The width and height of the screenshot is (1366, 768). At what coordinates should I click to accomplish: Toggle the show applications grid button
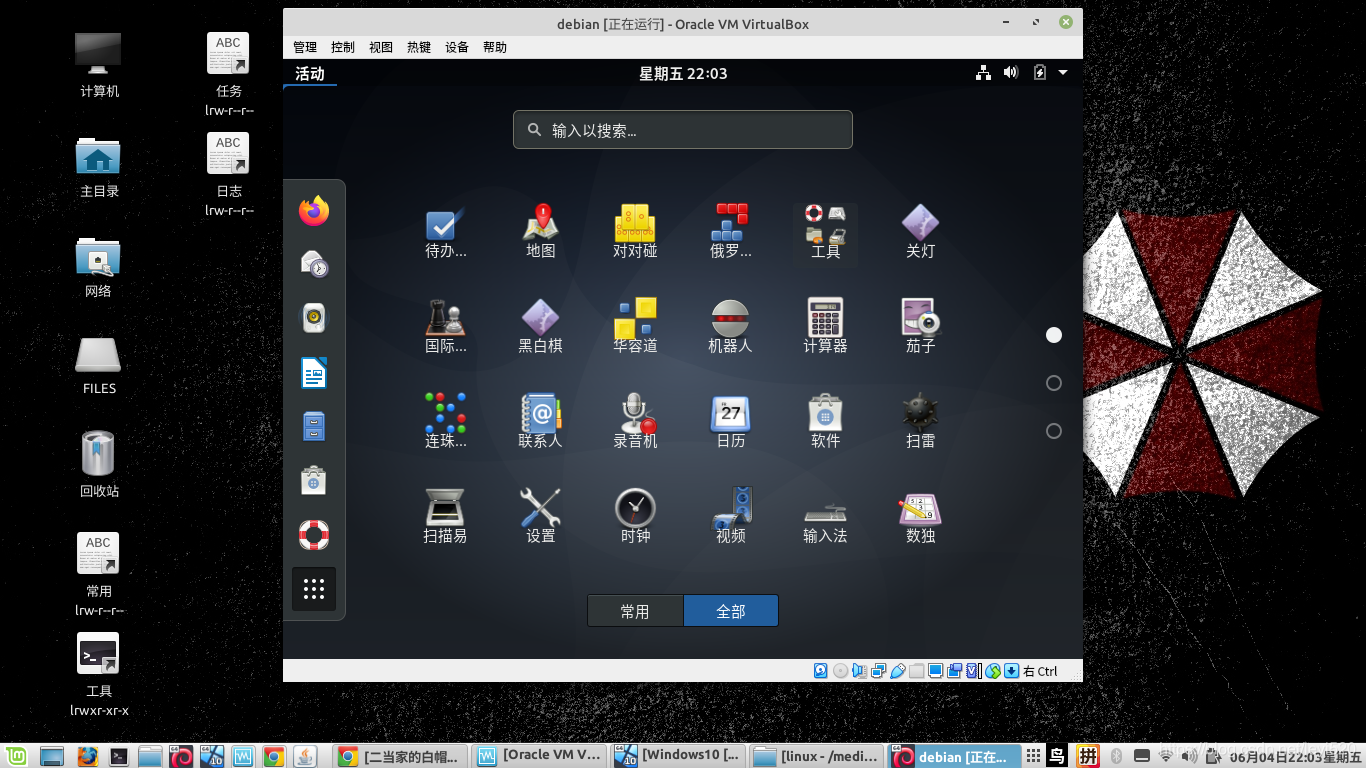(x=314, y=589)
